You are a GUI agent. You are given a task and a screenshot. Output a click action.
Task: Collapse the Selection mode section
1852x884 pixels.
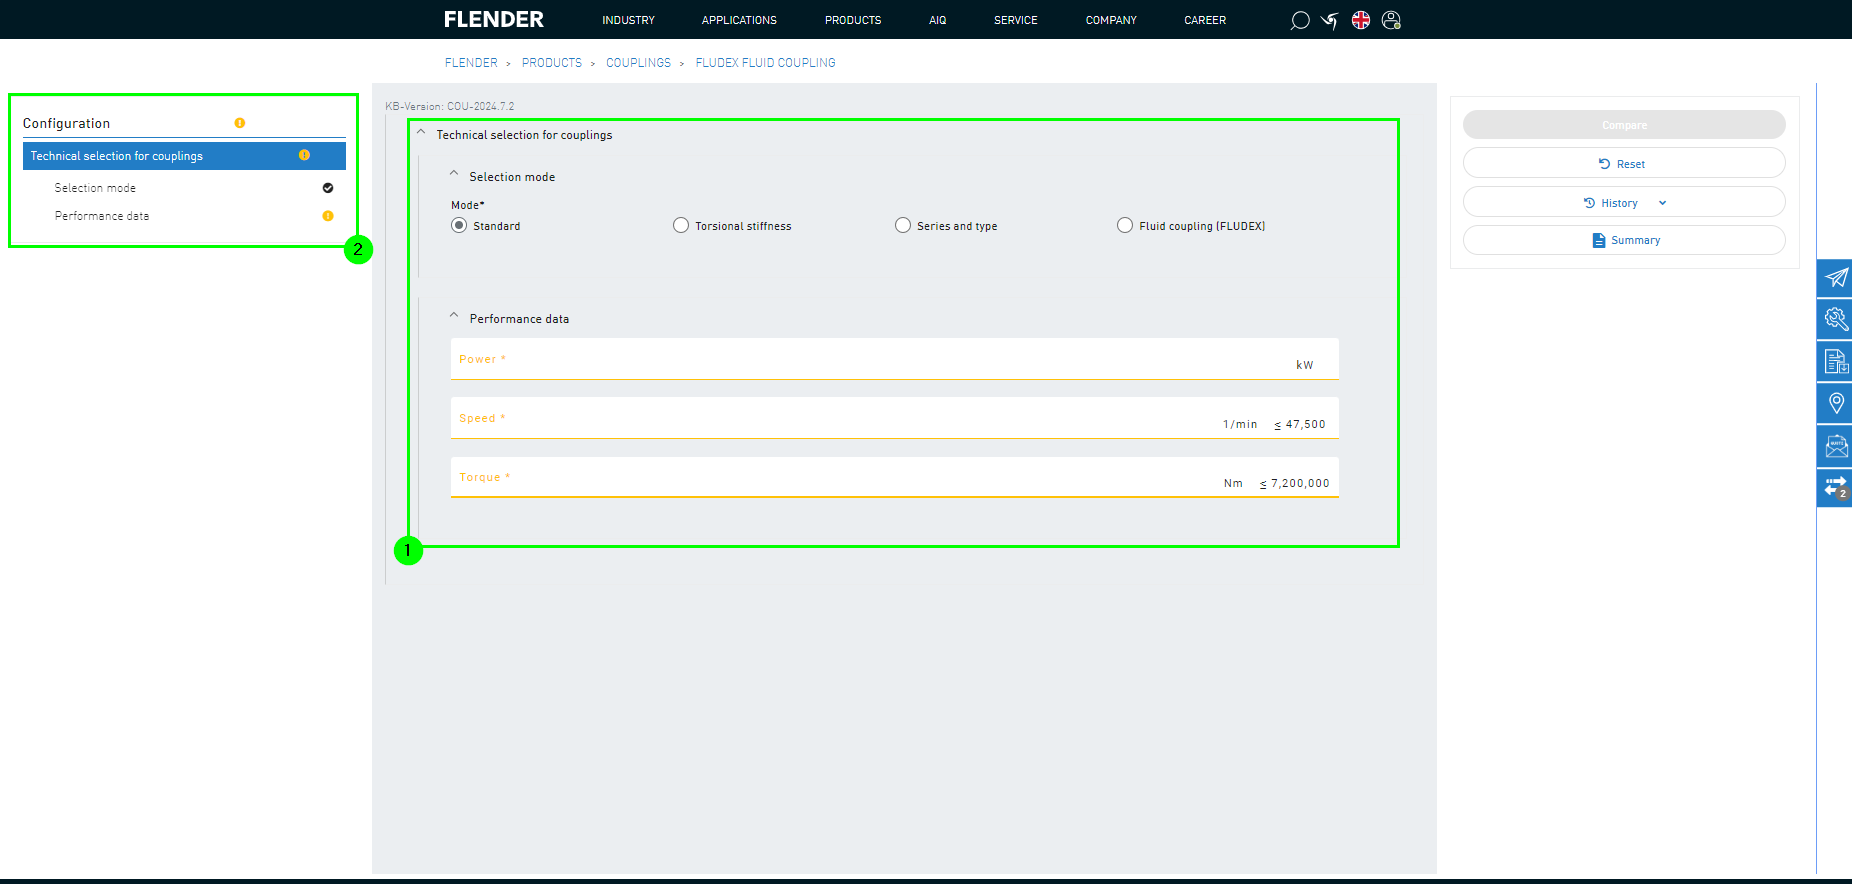(x=454, y=174)
